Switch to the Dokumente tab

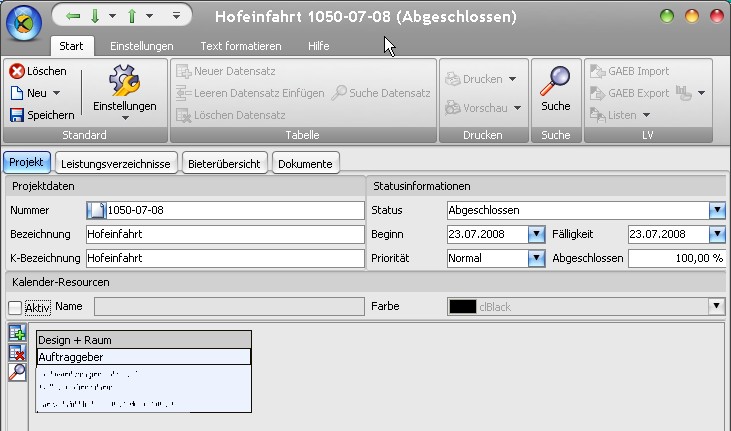[305, 163]
